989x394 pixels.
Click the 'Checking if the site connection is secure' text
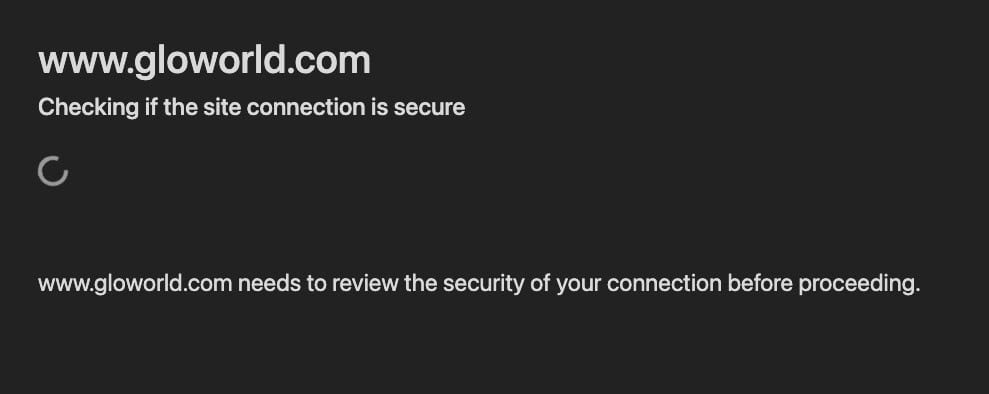click(252, 107)
